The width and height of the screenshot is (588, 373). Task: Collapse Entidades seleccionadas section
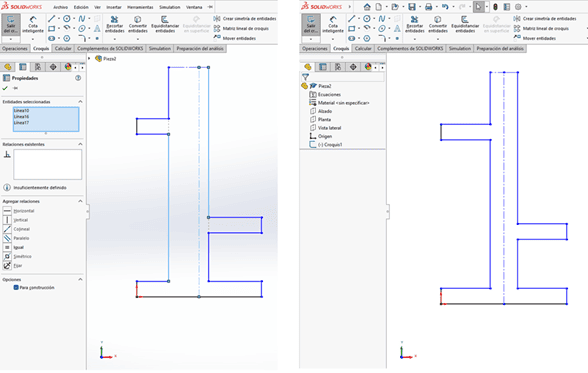(80, 102)
